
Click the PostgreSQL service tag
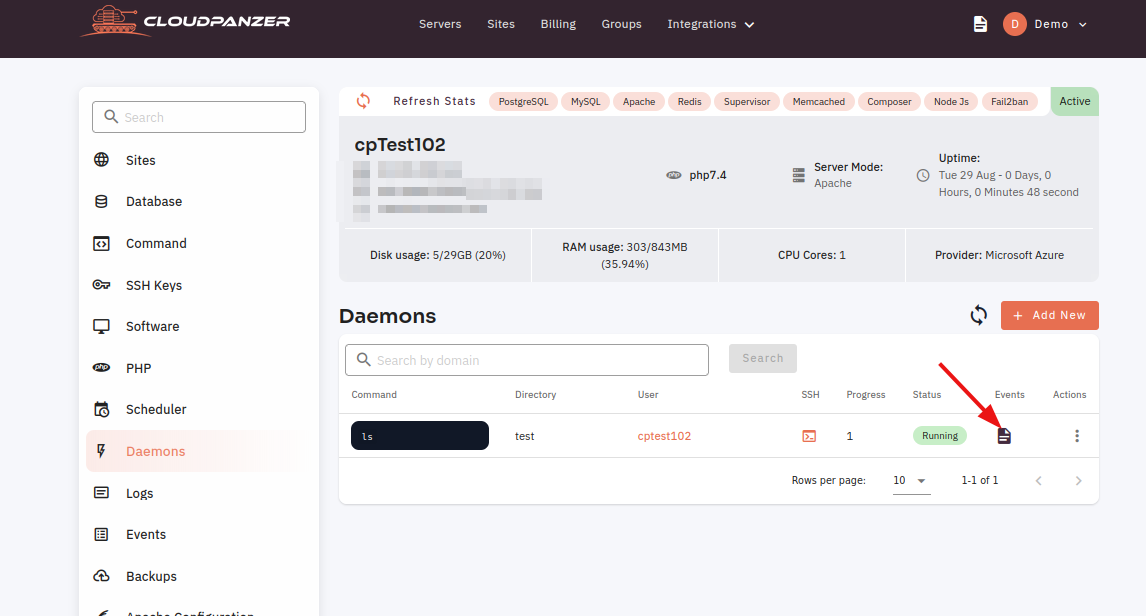point(523,102)
